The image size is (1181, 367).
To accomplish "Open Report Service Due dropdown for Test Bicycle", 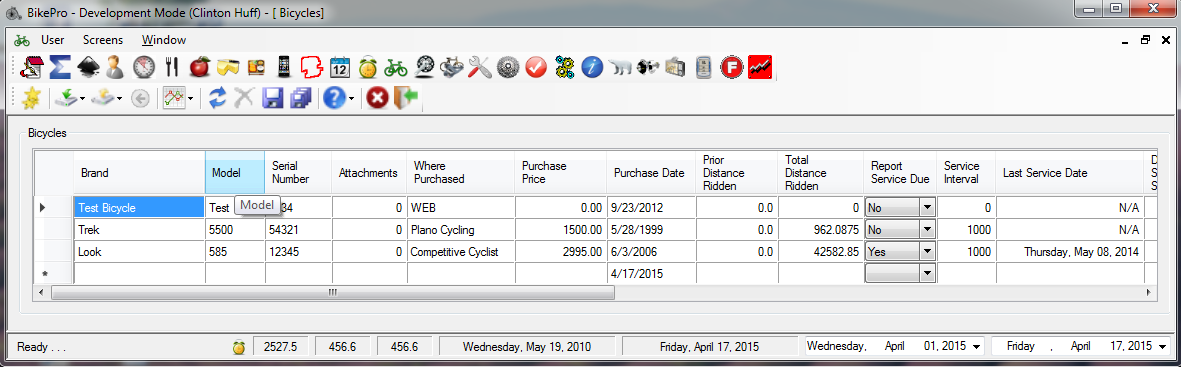I will 927,207.
